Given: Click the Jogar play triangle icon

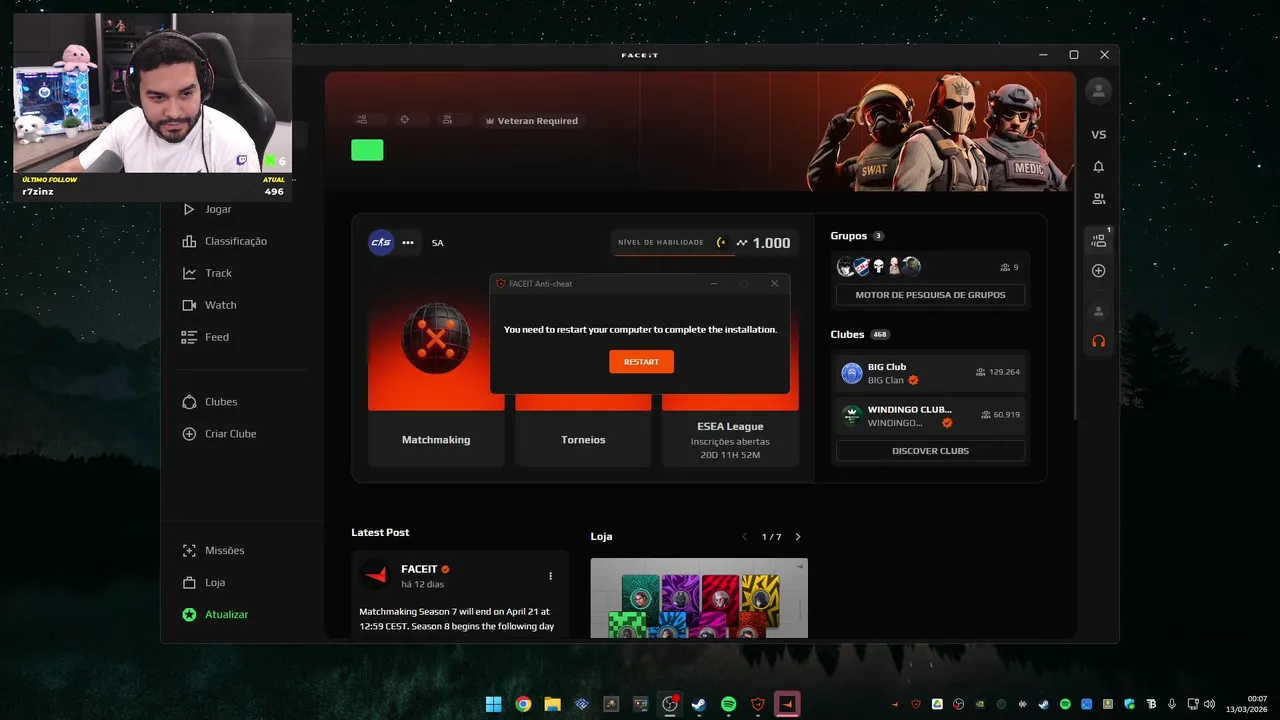Looking at the screenshot, I should click(x=189, y=209).
